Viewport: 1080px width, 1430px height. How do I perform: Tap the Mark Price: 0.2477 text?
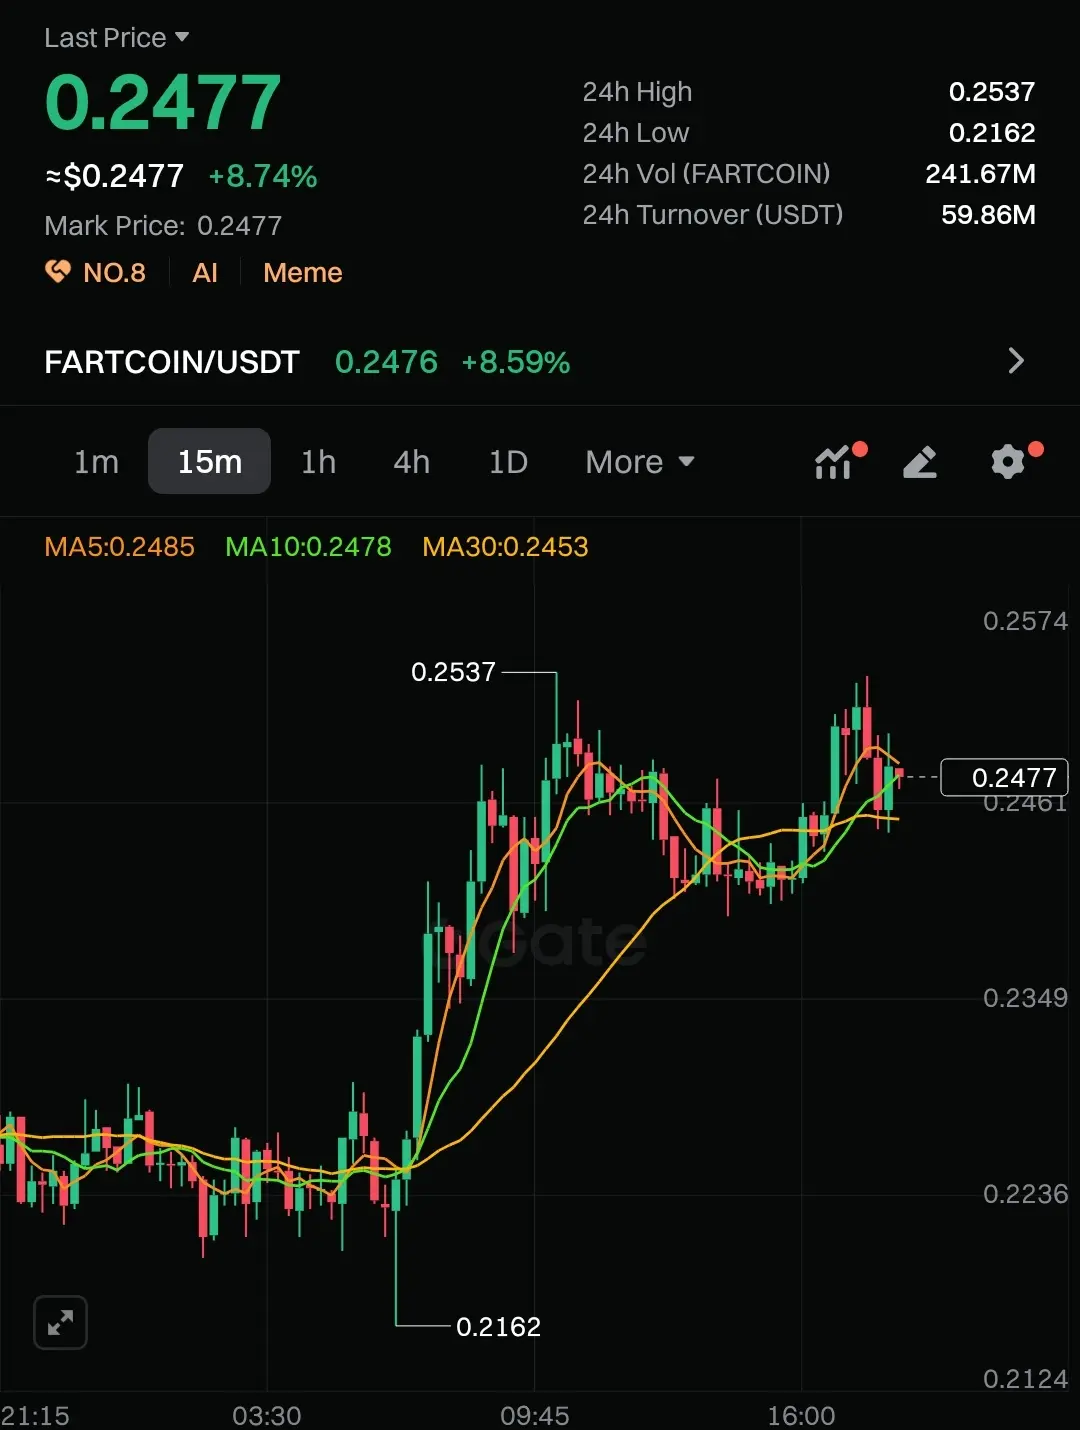(x=163, y=226)
